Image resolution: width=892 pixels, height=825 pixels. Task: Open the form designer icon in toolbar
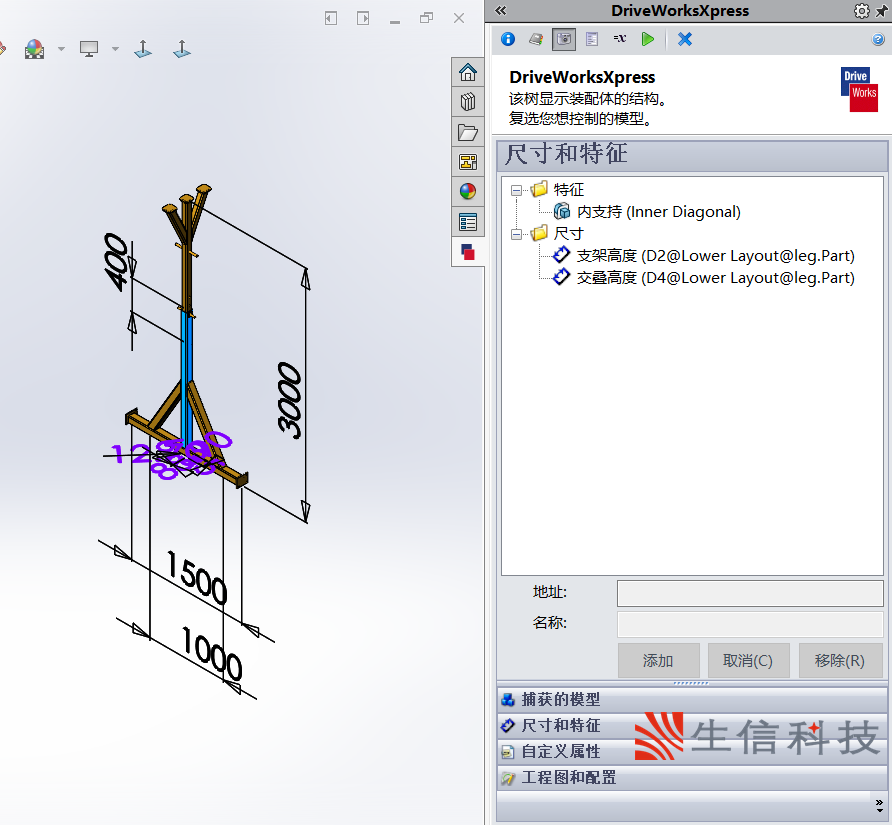[x=592, y=39]
